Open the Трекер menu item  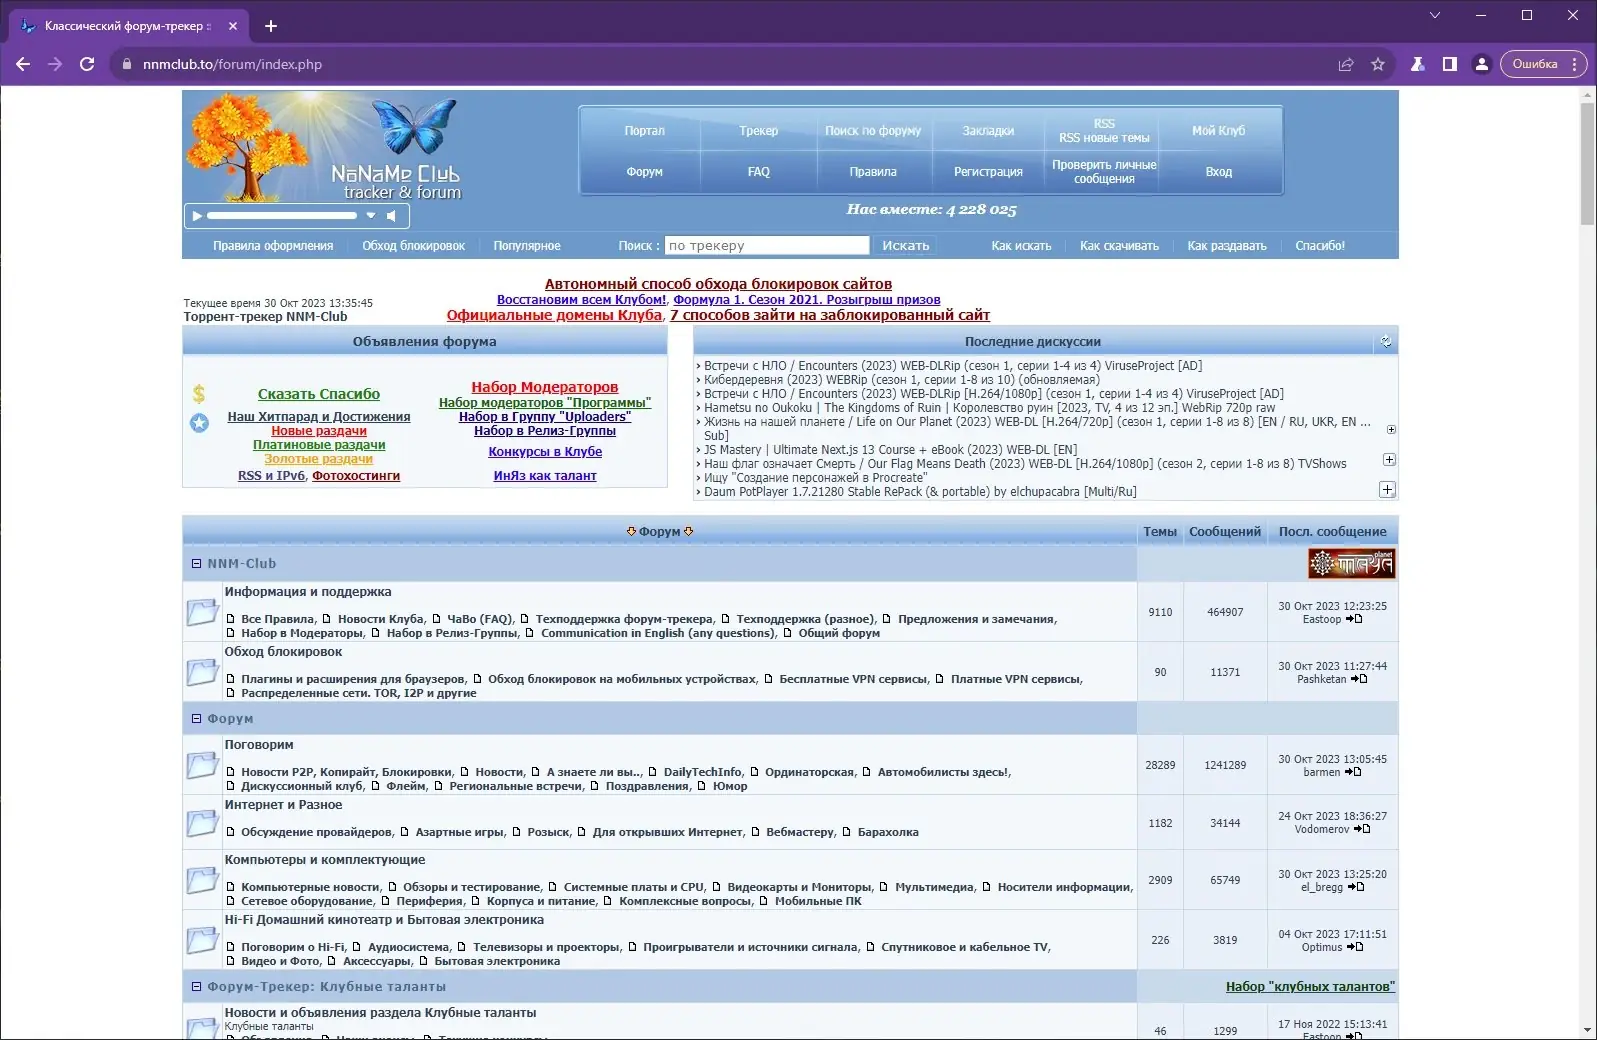coord(759,131)
